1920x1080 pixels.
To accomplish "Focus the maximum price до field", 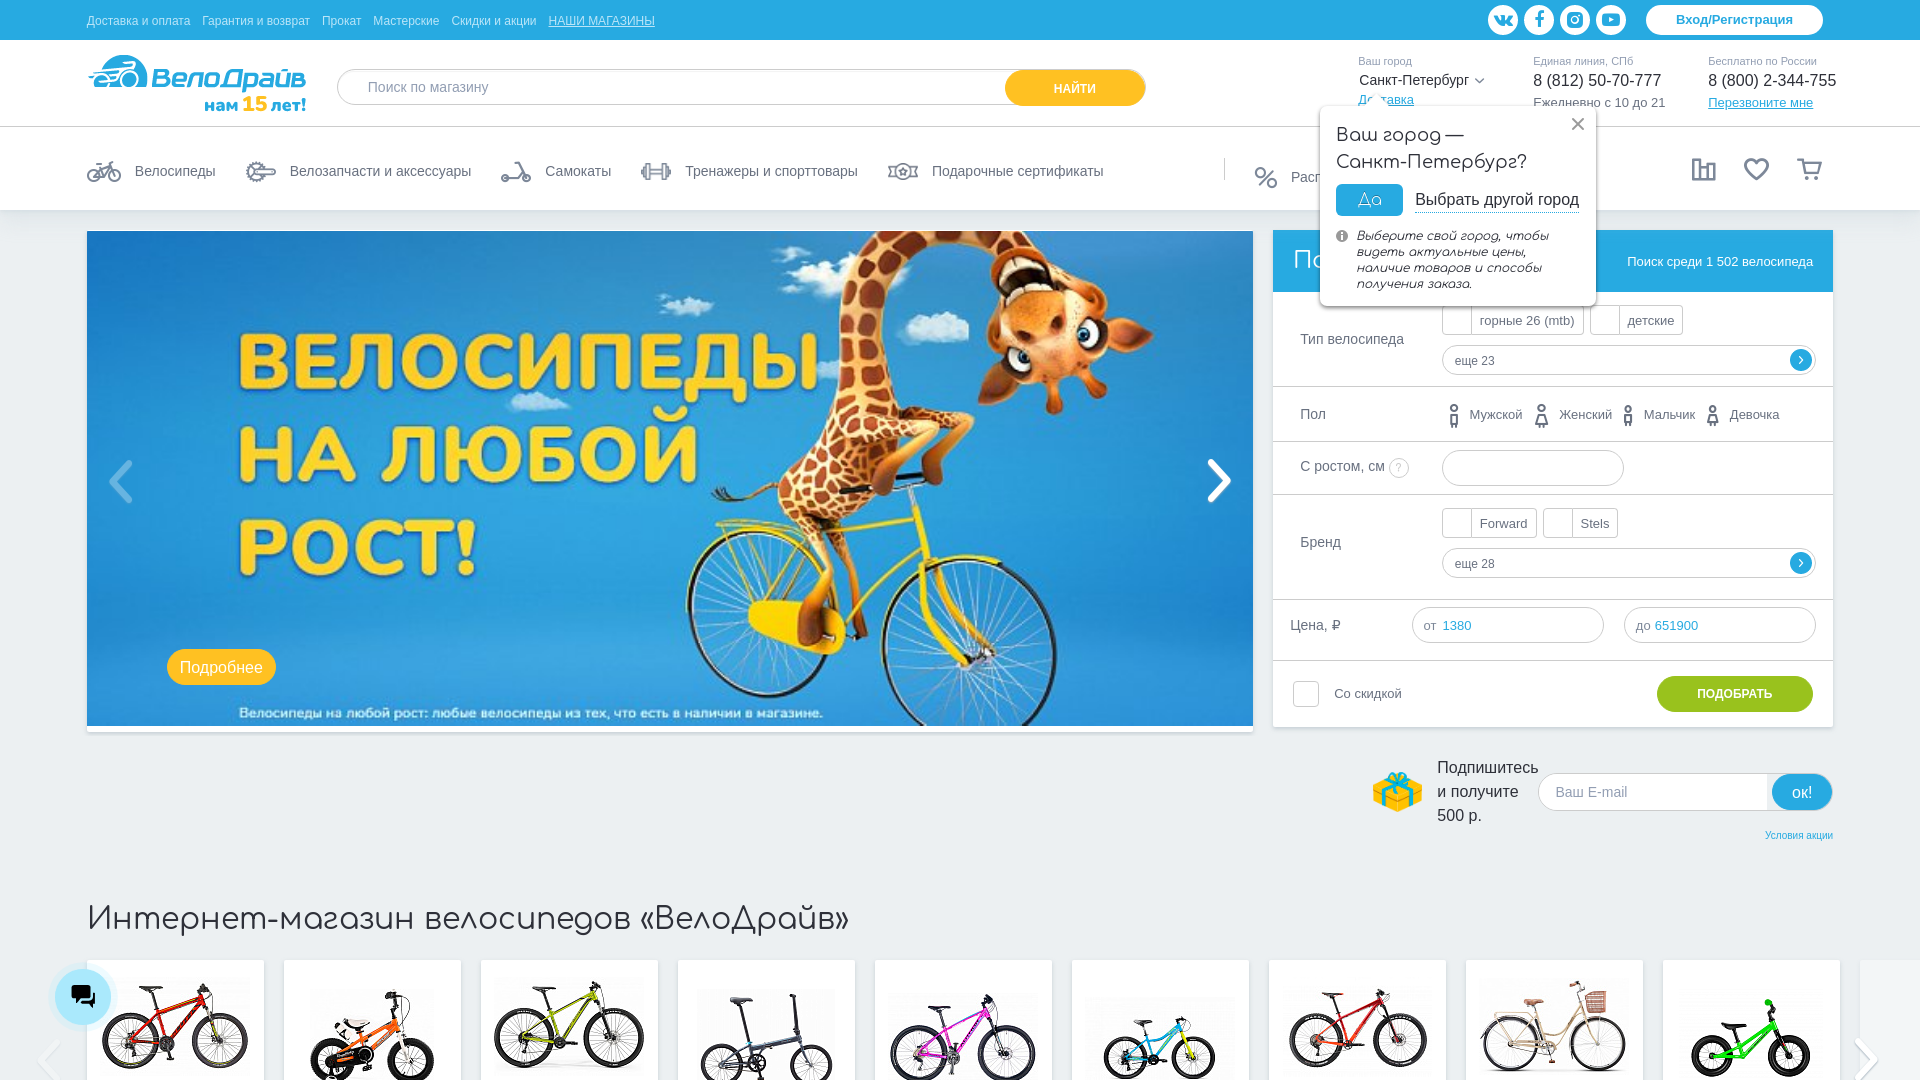I will (1719, 625).
